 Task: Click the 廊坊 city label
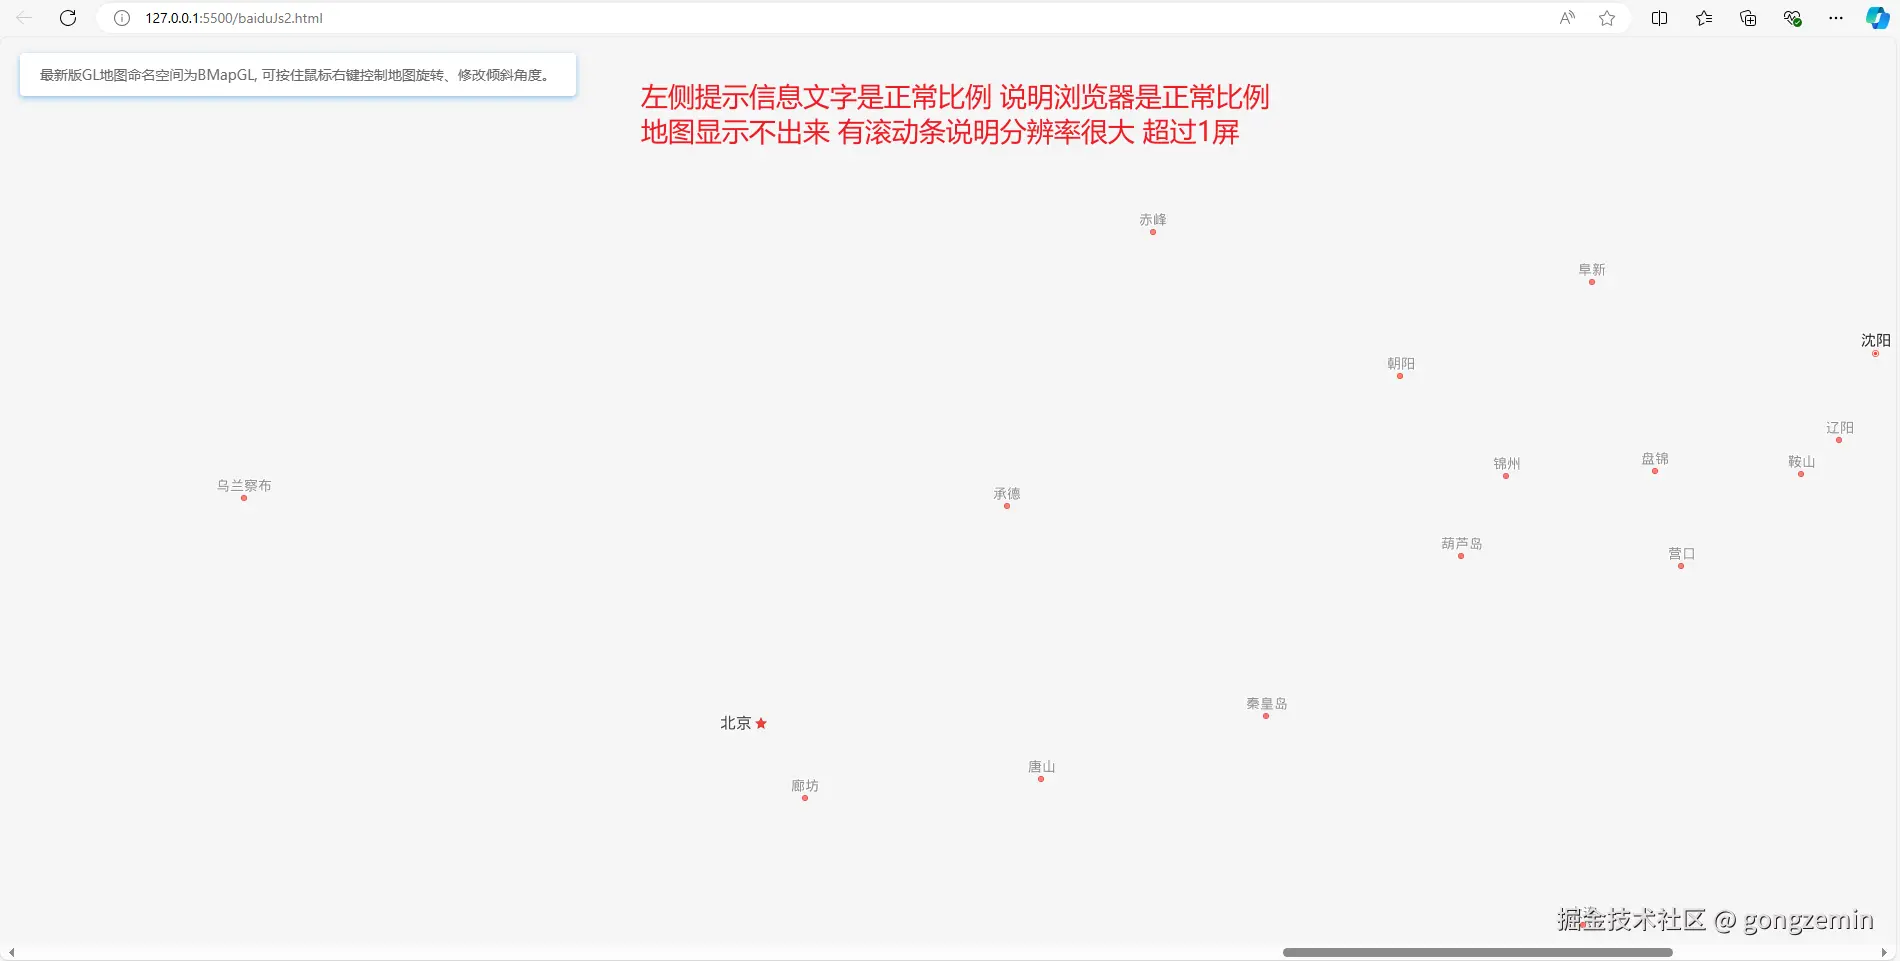[x=805, y=786]
